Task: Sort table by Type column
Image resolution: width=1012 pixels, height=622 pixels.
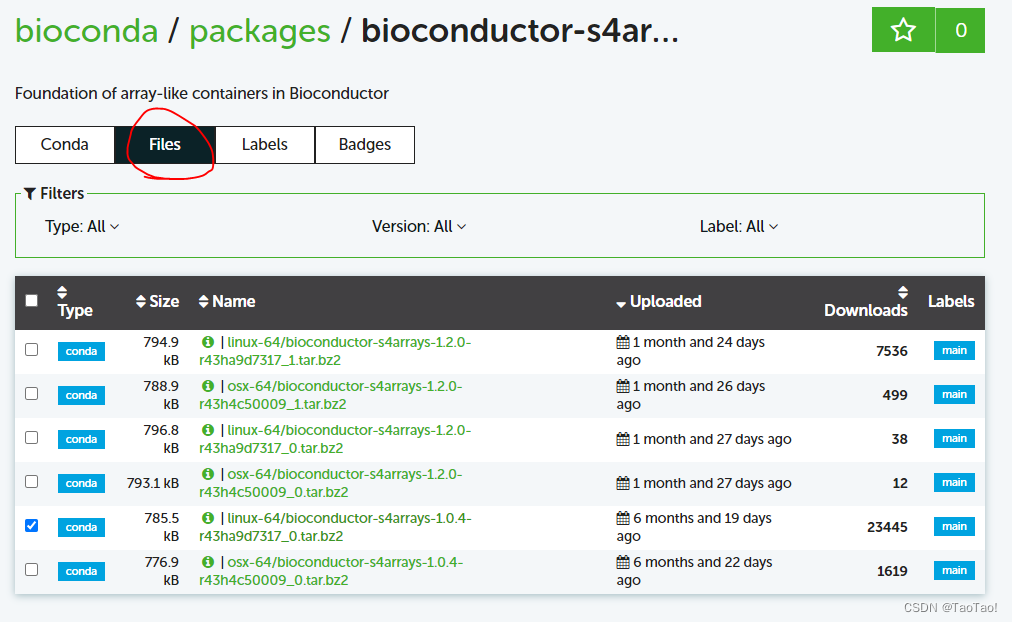Action: click(x=75, y=301)
